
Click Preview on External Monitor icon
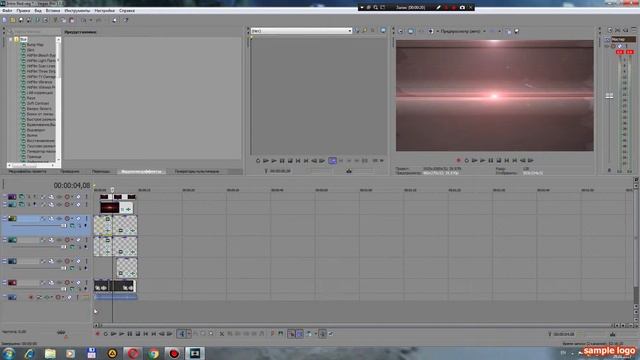pos(411,31)
